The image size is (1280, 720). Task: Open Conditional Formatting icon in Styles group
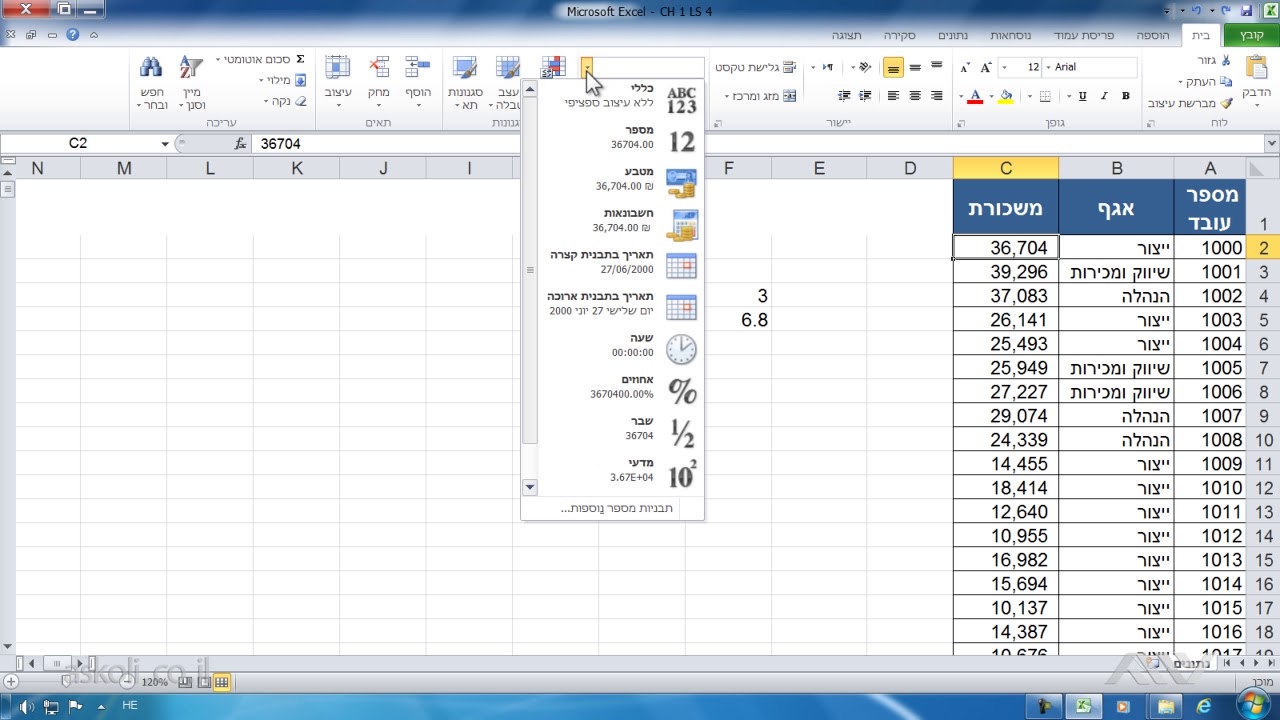pos(553,67)
